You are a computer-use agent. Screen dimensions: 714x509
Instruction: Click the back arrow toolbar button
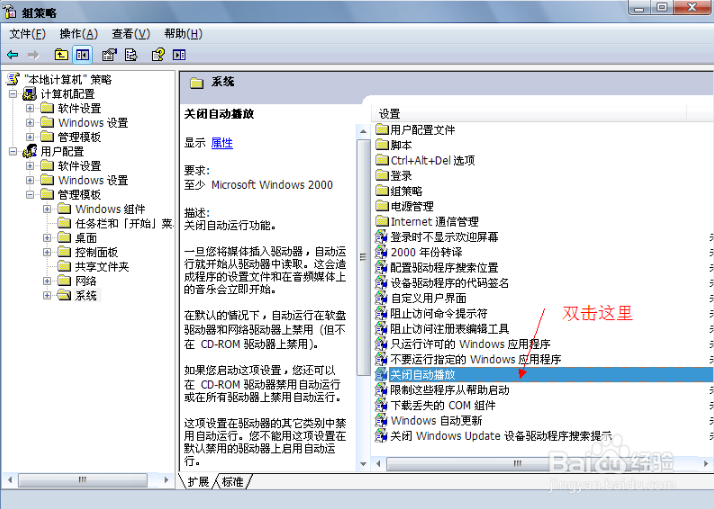(12, 55)
